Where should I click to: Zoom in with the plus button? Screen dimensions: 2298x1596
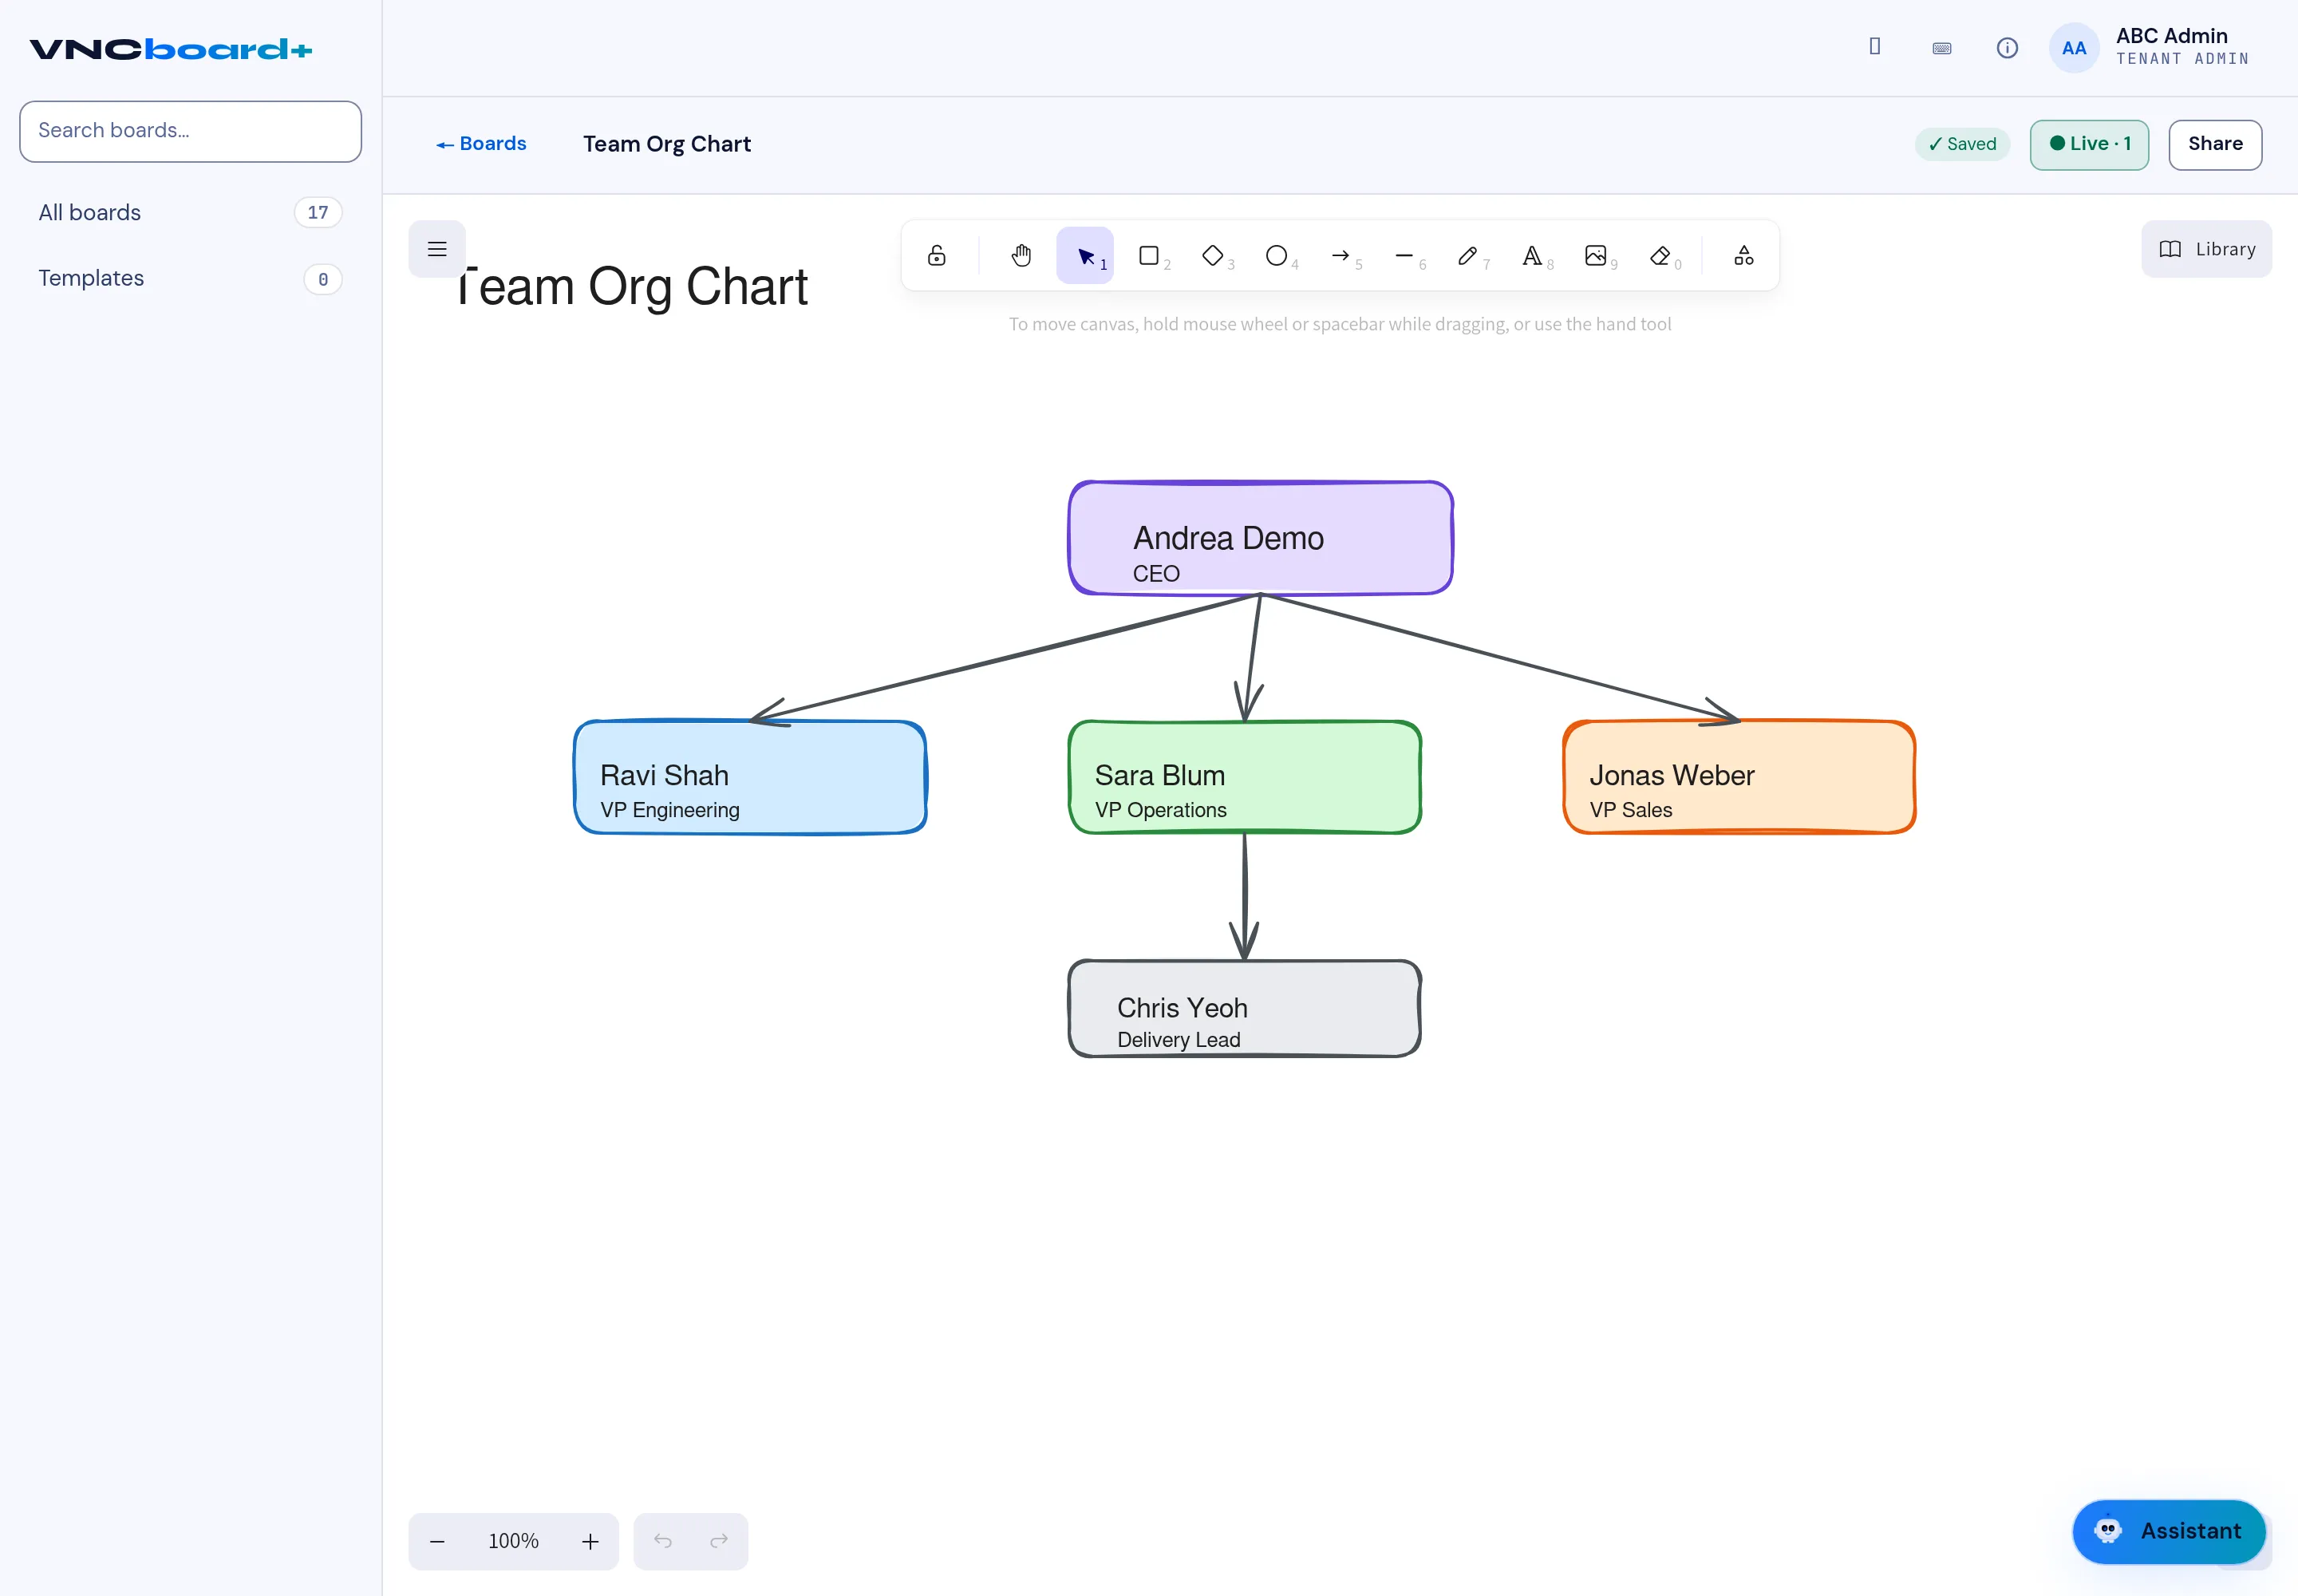click(x=590, y=1542)
